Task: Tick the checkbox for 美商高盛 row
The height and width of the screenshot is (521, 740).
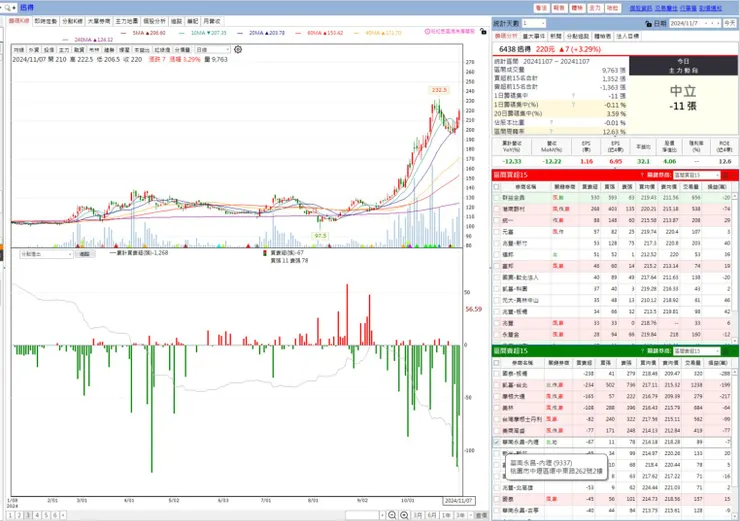Action: click(496, 431)
